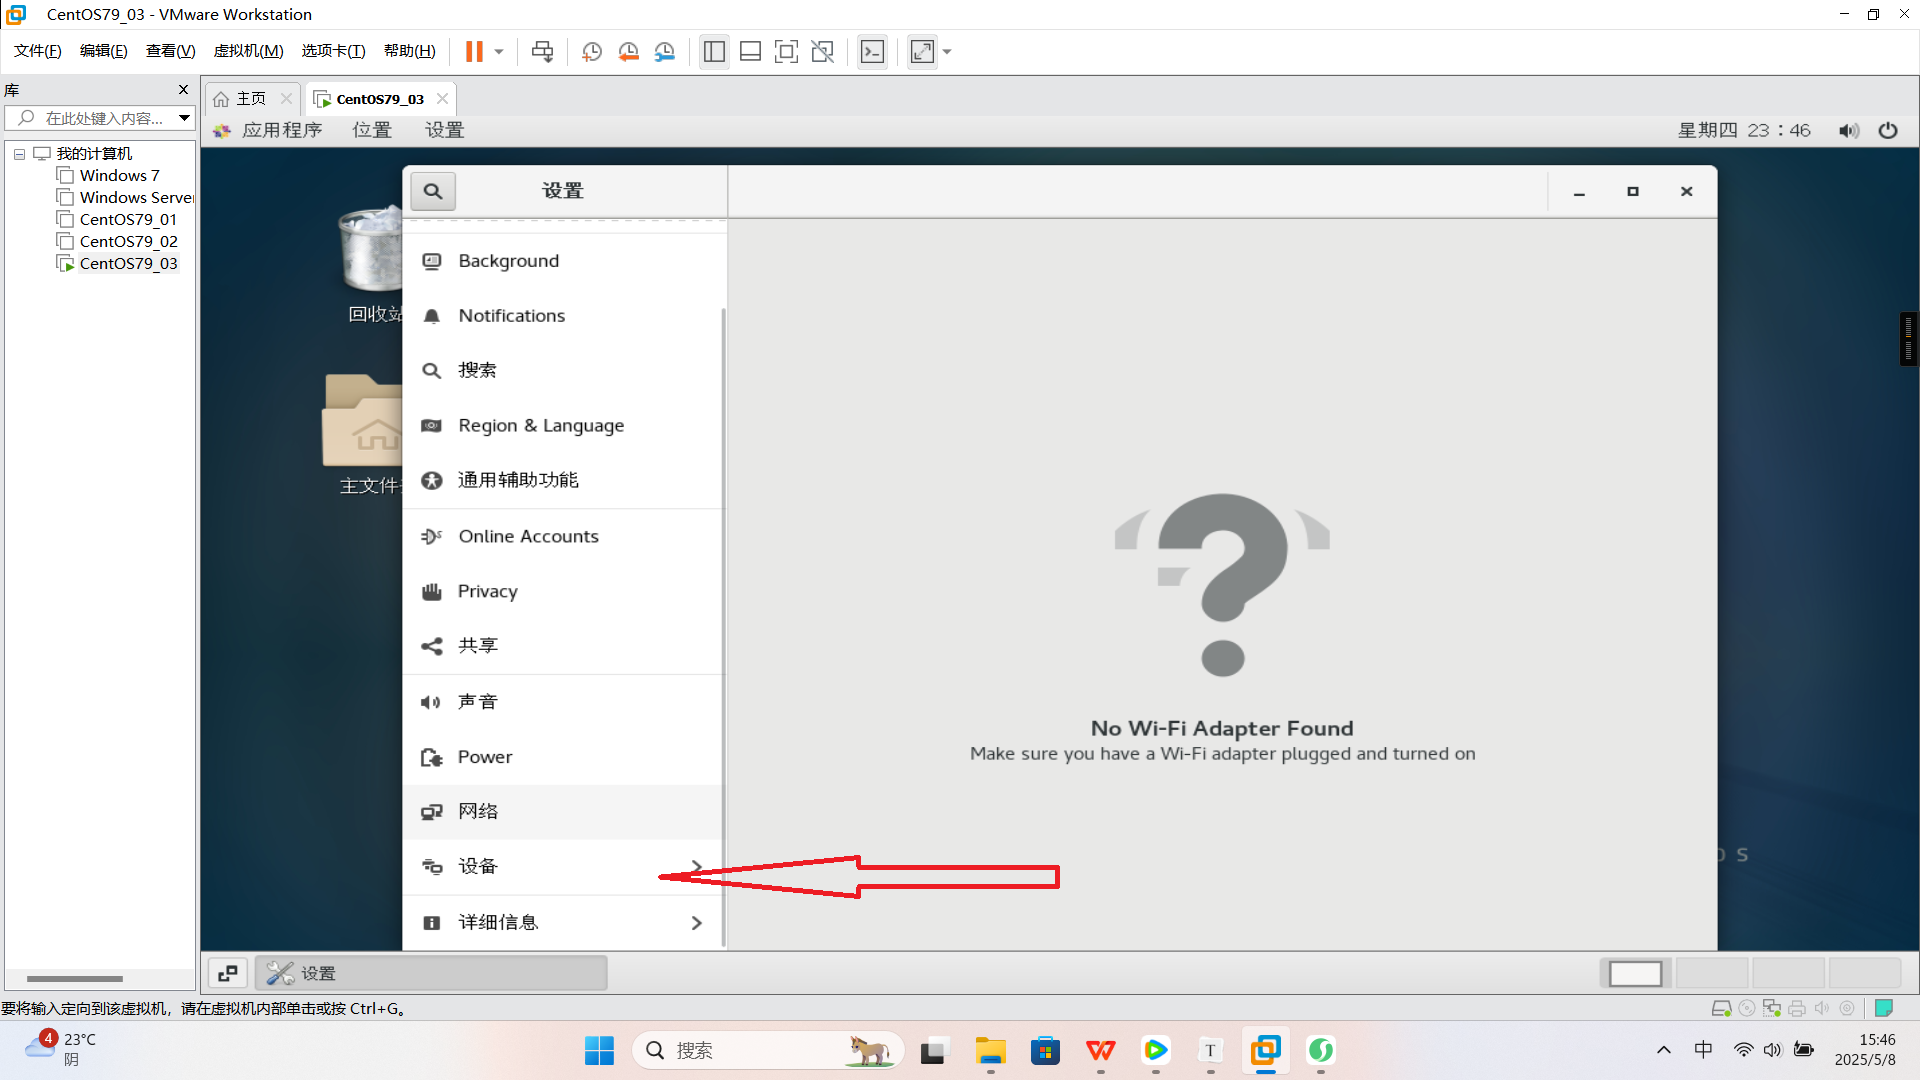Select Privacy in the settings sidebar
1920x1080 pixels.
(487, 592)
